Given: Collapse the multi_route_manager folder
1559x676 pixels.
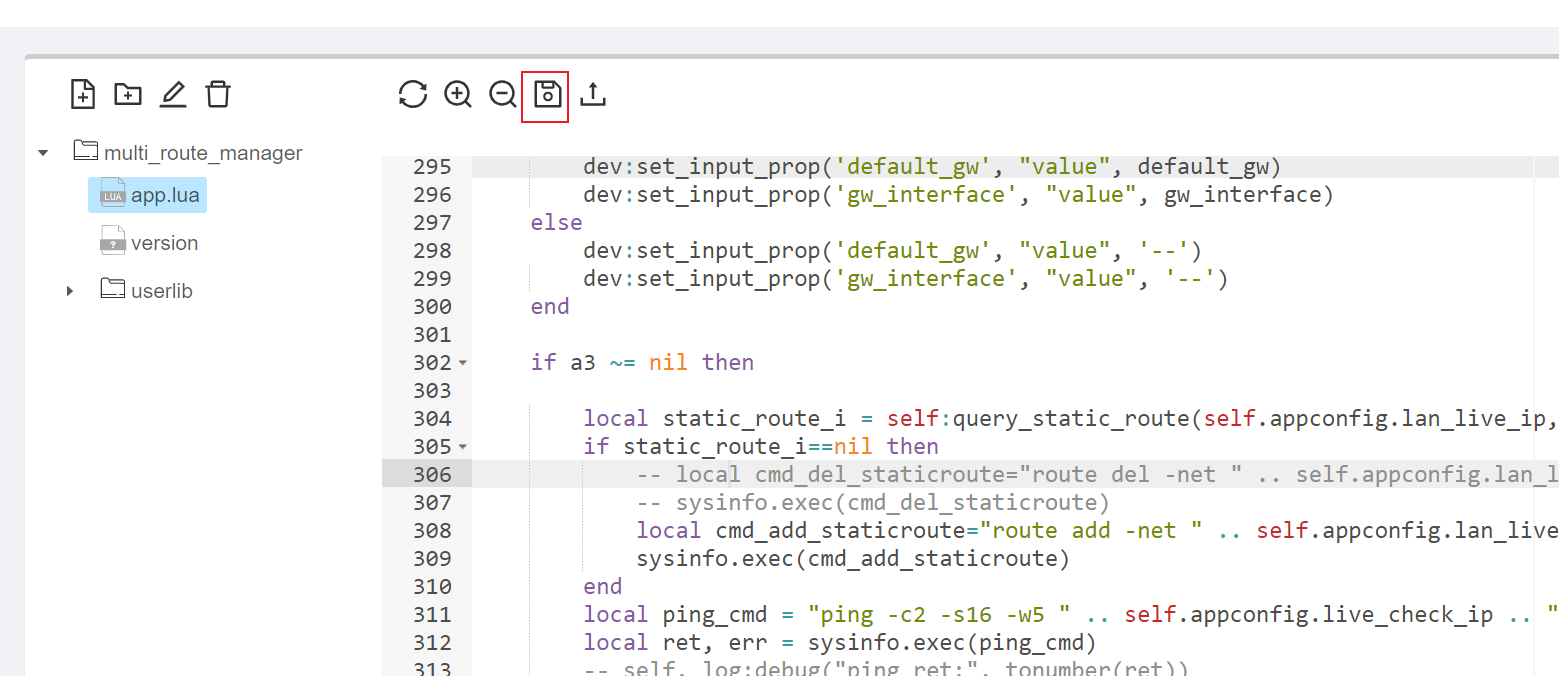Looking at the screenshot, I should [42, 151].
